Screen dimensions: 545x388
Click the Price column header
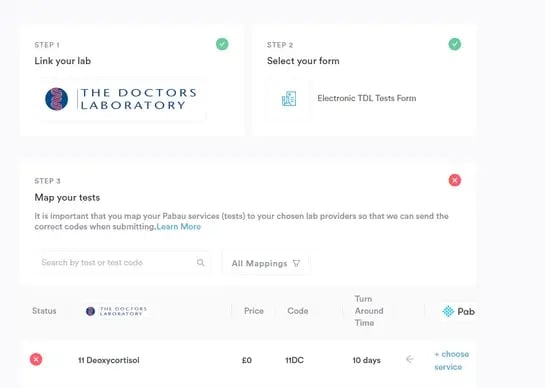[254, 311]
